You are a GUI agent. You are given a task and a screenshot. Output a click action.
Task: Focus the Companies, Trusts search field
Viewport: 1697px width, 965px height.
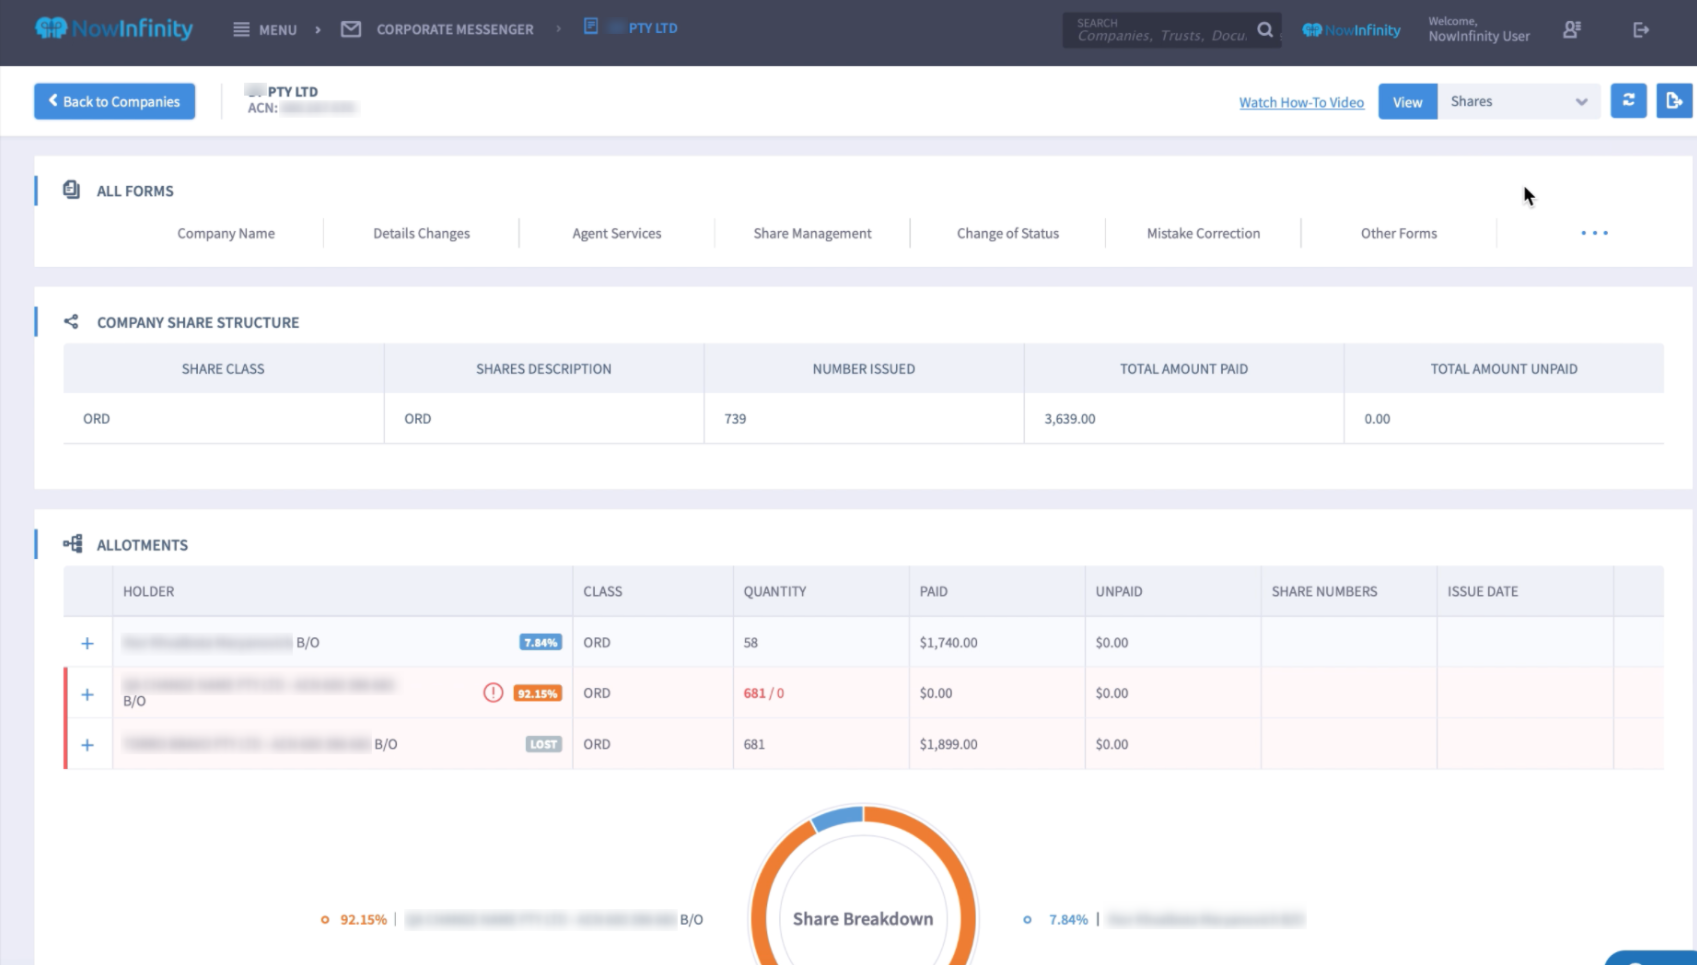[1163, 30]
